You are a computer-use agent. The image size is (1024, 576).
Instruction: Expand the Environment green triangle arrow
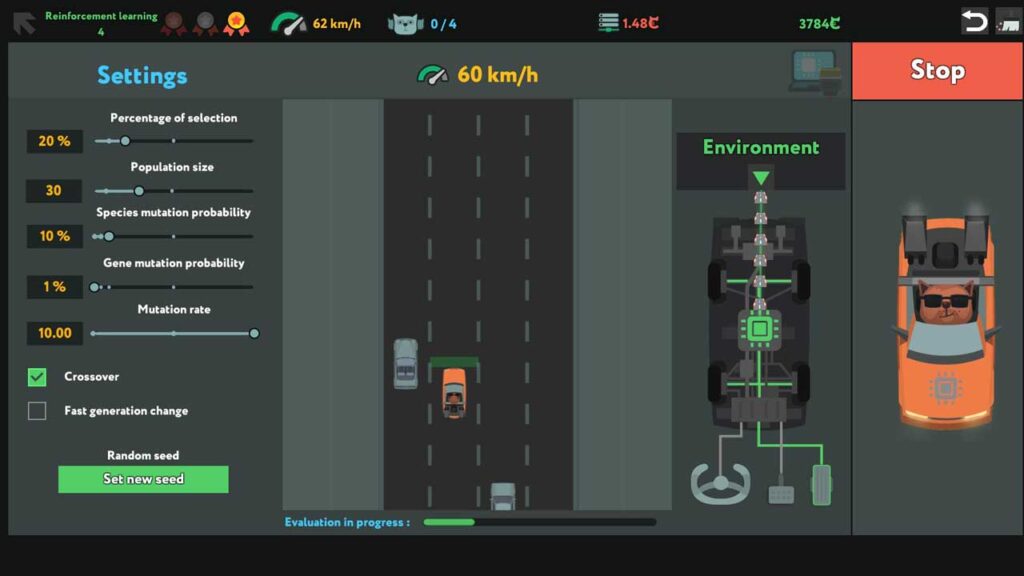click(x=761, y=178)
